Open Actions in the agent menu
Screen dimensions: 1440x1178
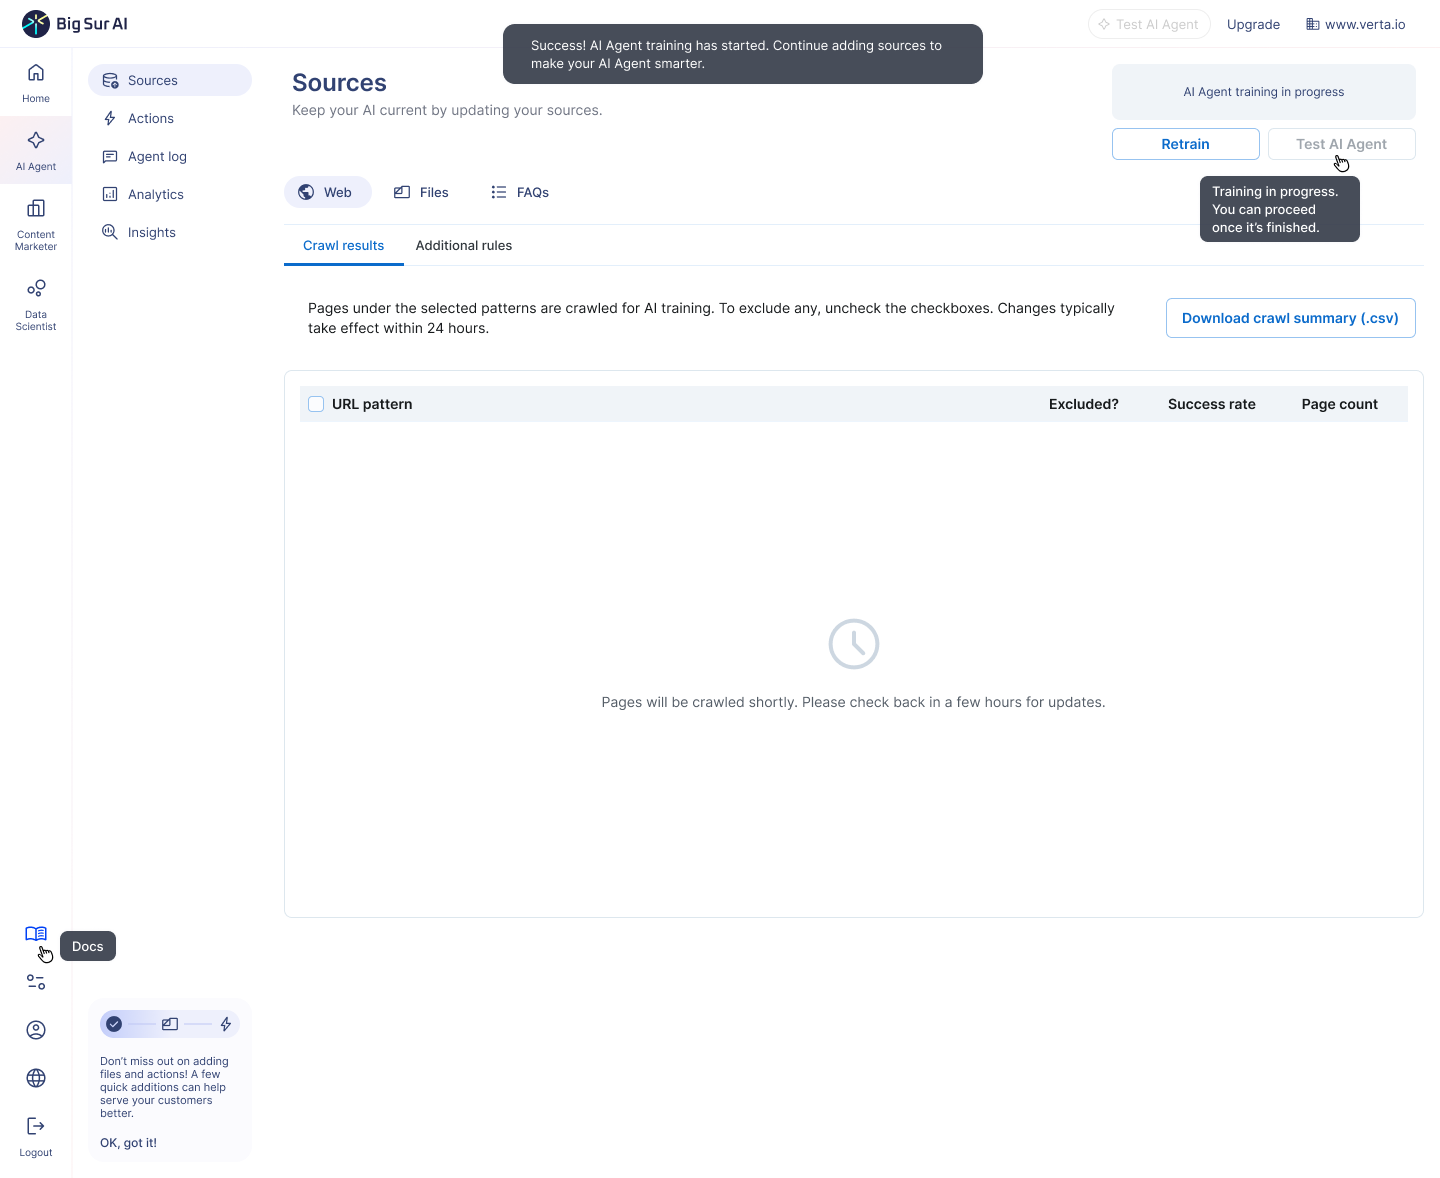click(150, 118)
